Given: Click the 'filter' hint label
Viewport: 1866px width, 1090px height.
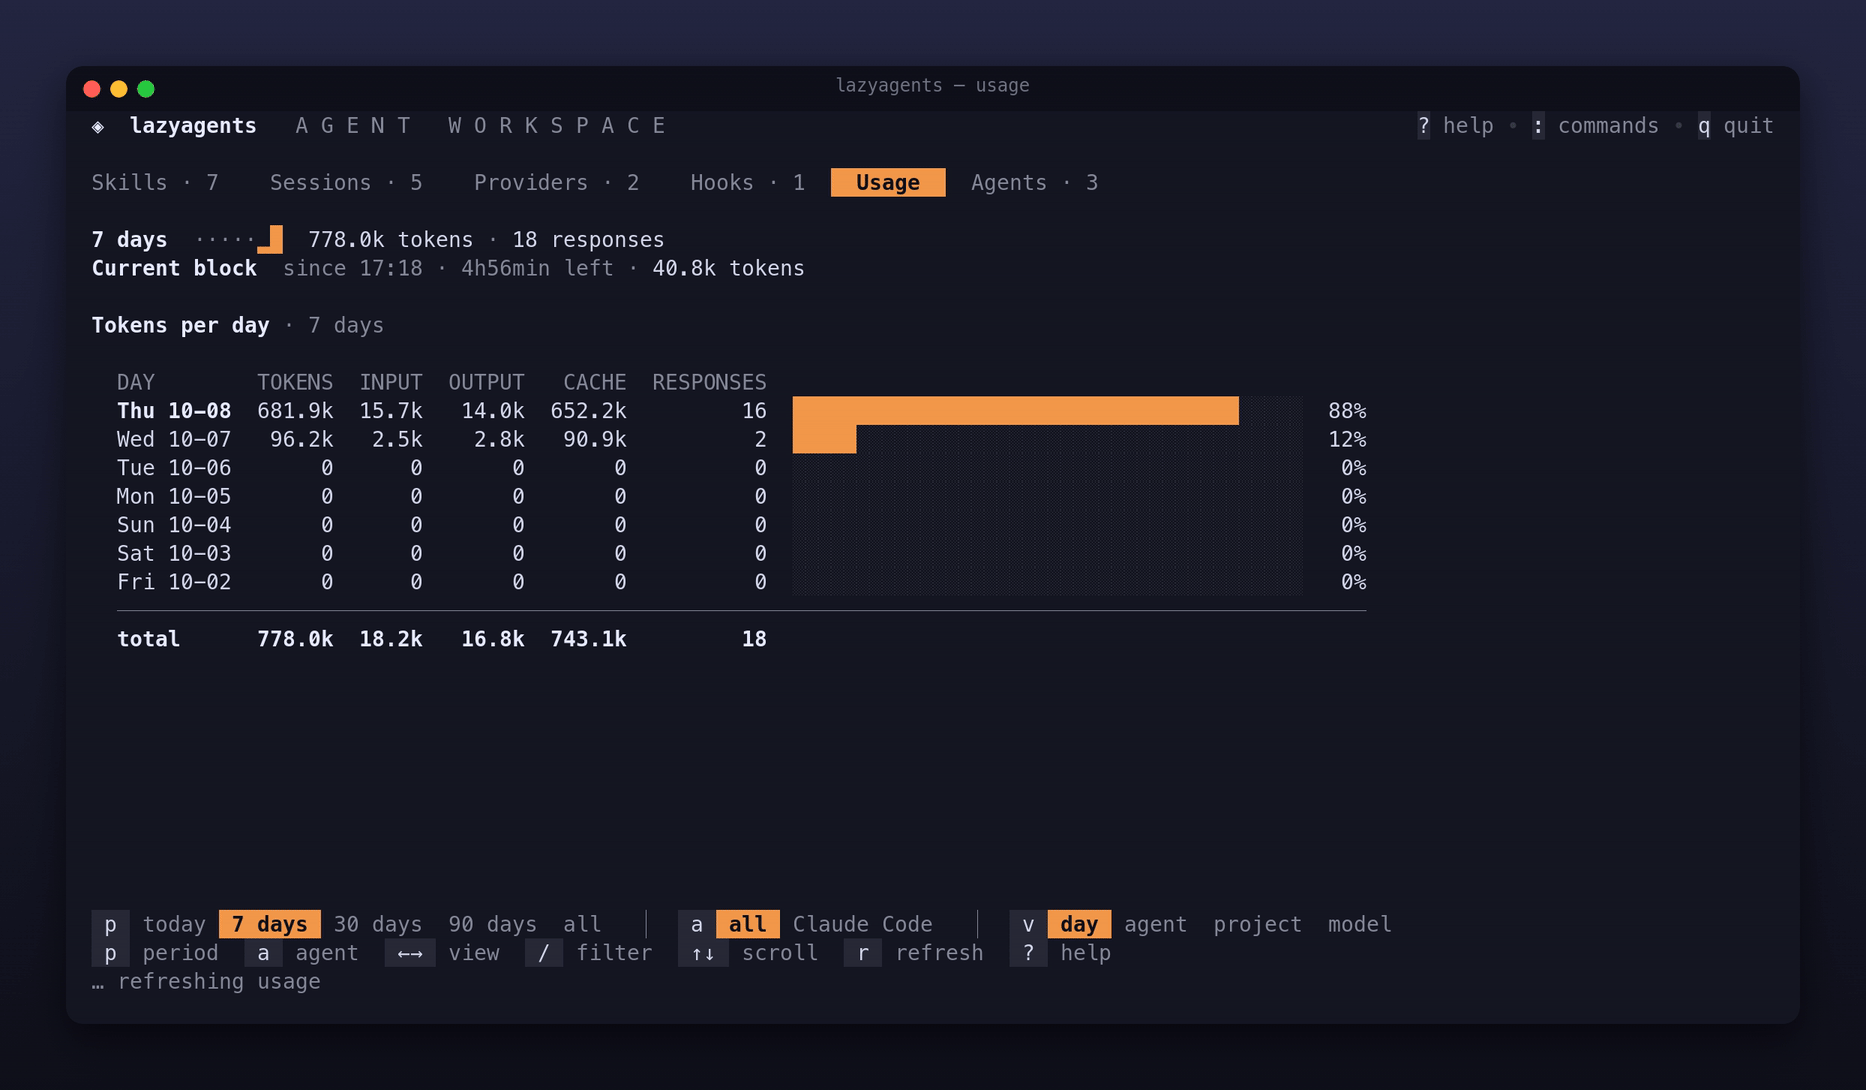Looking at the screenshot, I should click(x=614, y=953).
